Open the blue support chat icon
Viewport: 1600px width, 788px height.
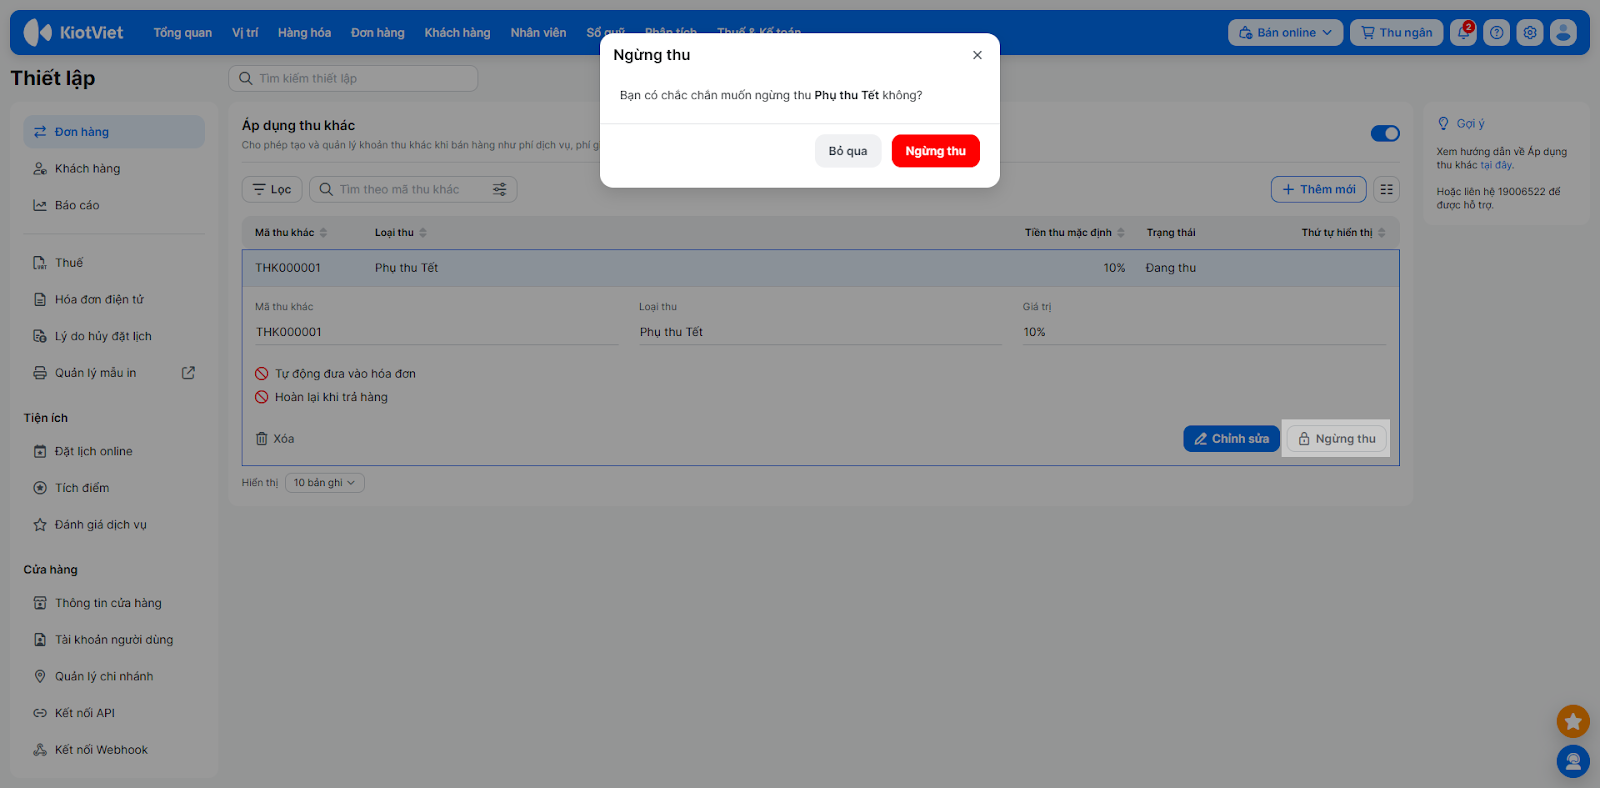(1573, 762)
